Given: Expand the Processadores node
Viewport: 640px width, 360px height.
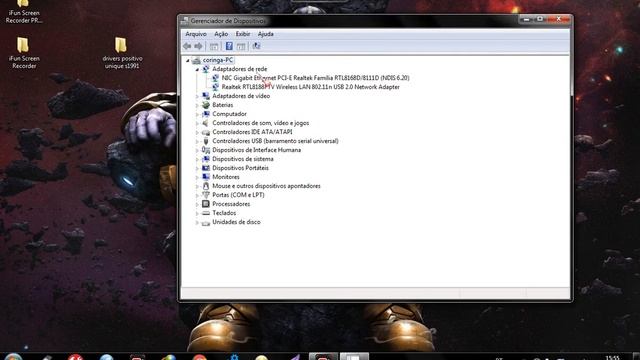Looking at the screenshot, I should (197, 204).
